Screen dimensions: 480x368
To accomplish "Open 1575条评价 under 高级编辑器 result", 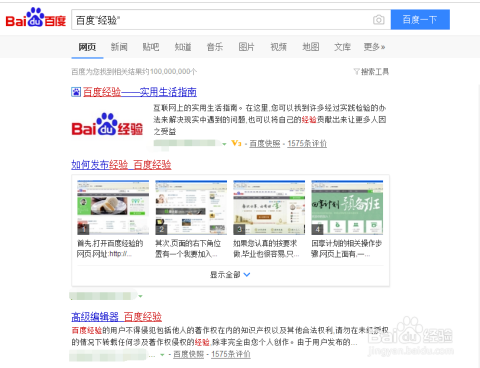I will pyautogui.click(x=231, y=354).
